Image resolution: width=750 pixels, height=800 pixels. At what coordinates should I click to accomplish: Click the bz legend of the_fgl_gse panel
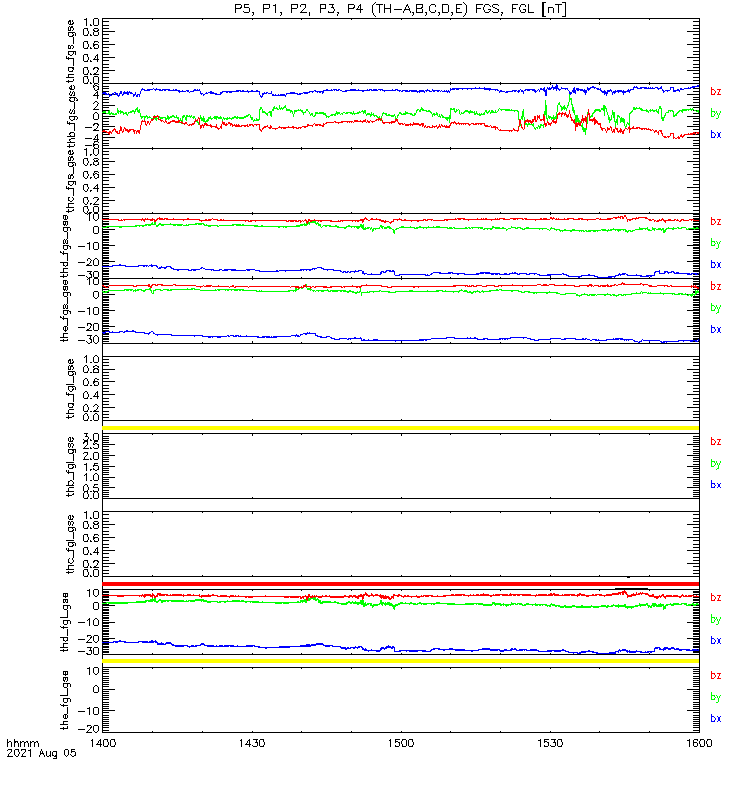(716, 676)
